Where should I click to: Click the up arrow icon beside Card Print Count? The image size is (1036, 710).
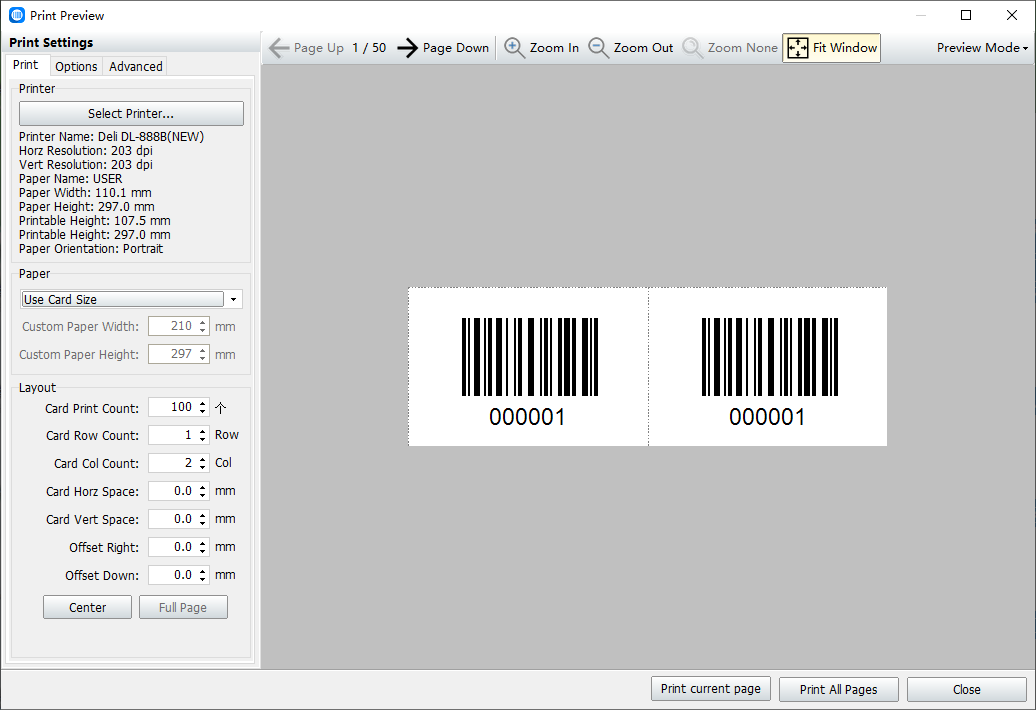(221, 408)
